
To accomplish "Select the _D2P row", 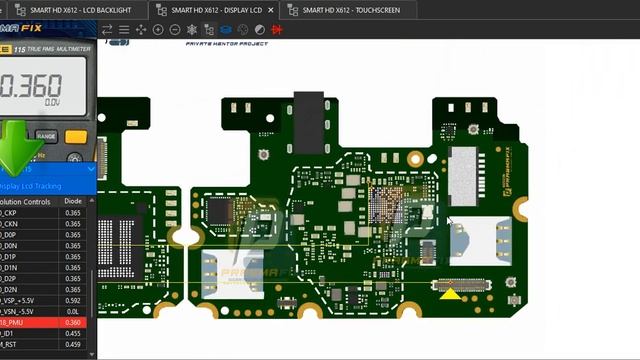I will point(43,278).
